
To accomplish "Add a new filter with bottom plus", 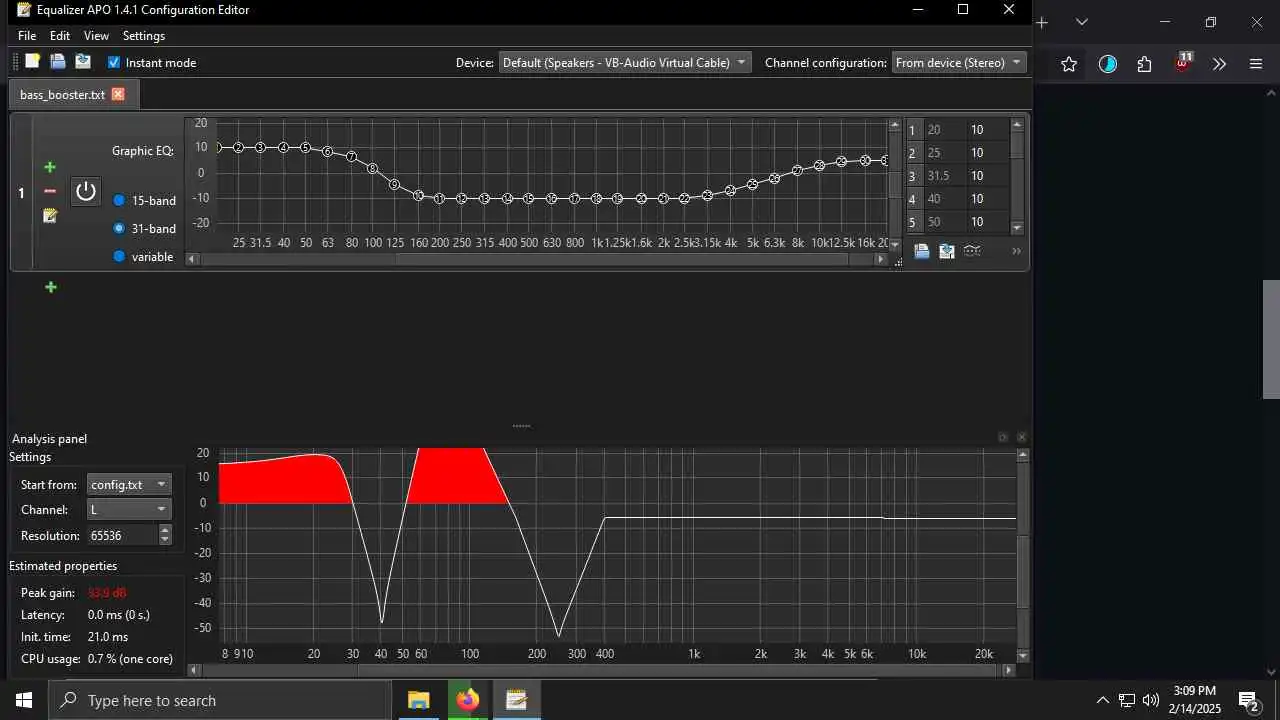I will [50, 287].
